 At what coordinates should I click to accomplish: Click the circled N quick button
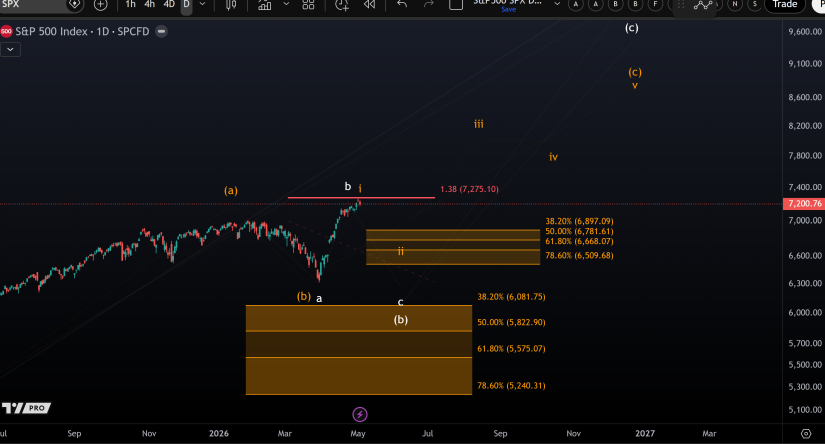point(735,4)
